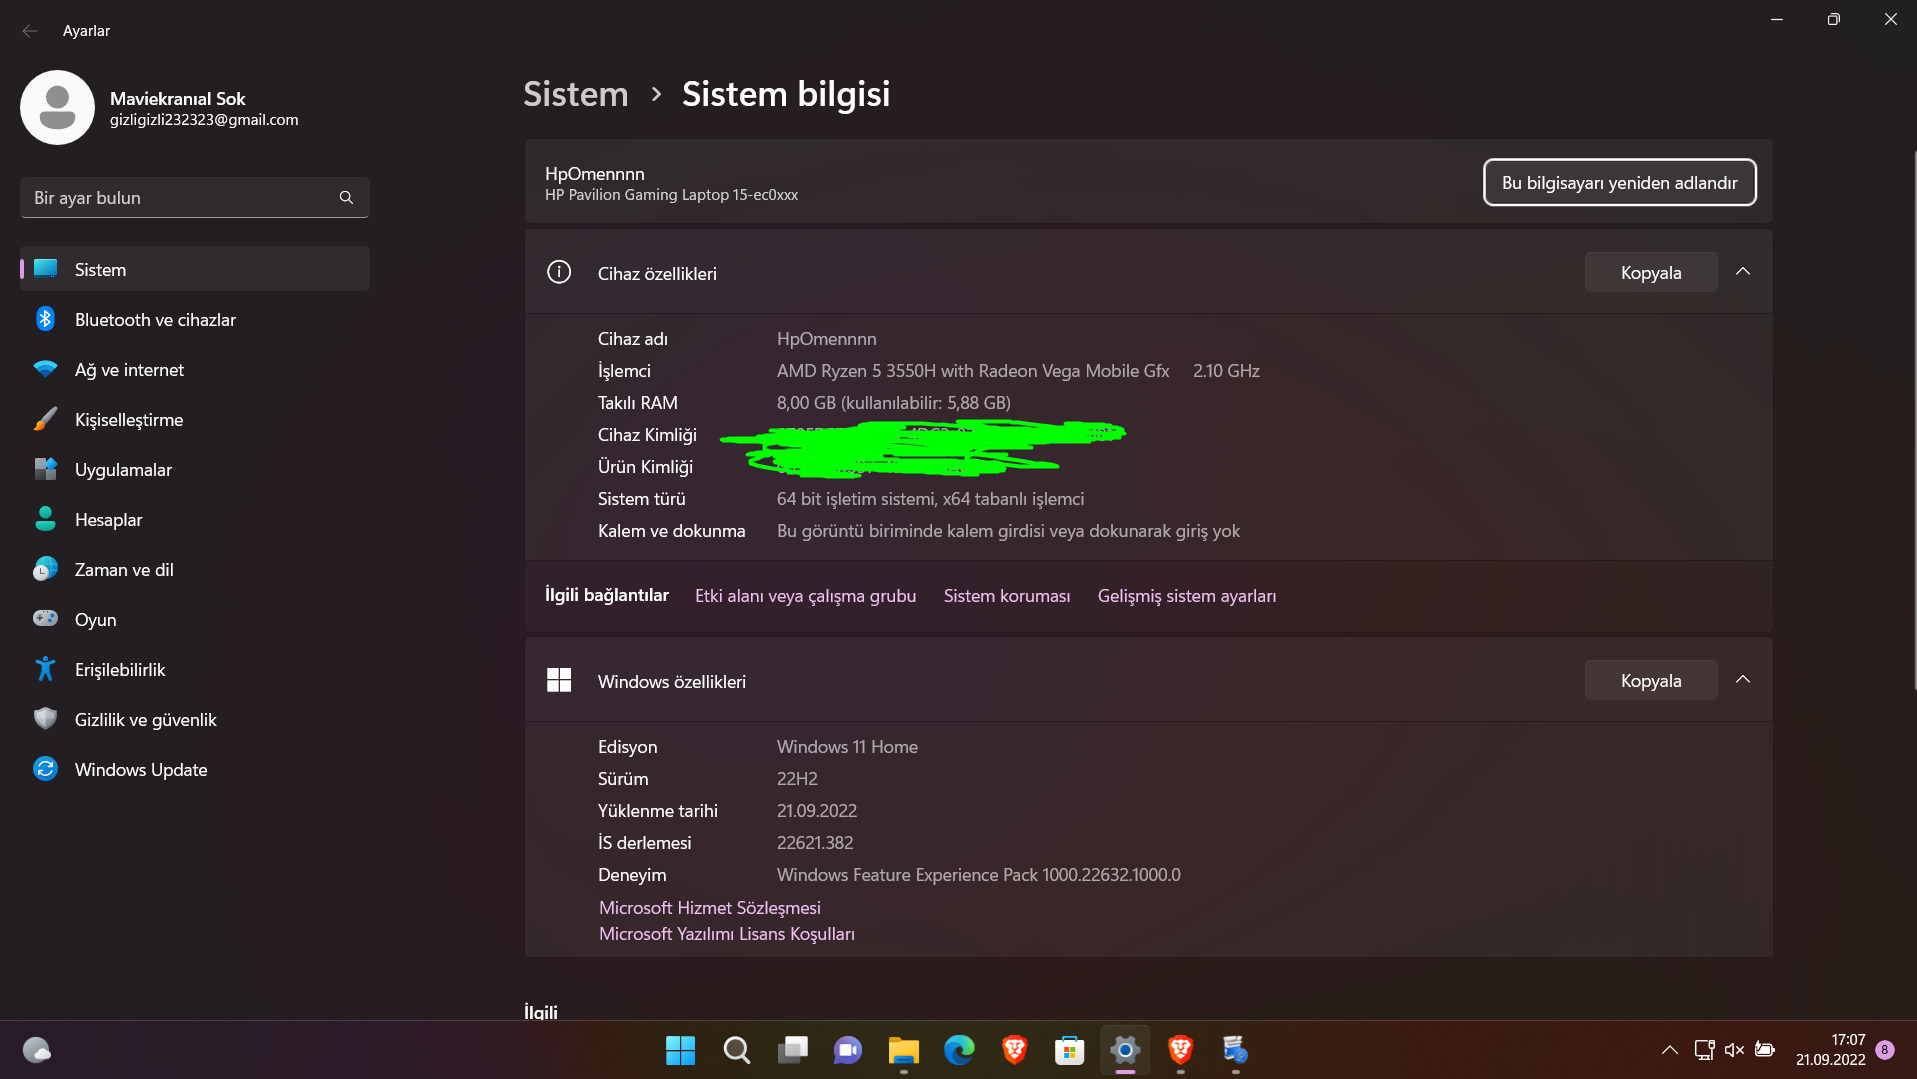Viewport: 1917px width, 1079px height.
Task: Click the search magnifier in settings search box
Action: [346, 198]
